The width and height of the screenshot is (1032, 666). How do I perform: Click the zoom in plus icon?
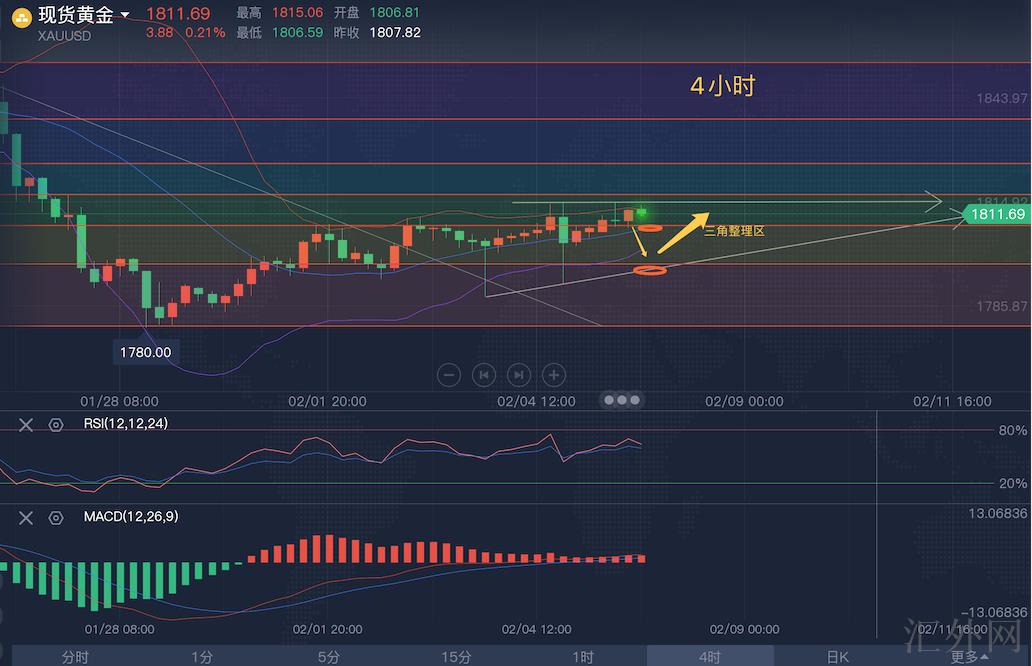click(553, 375)
